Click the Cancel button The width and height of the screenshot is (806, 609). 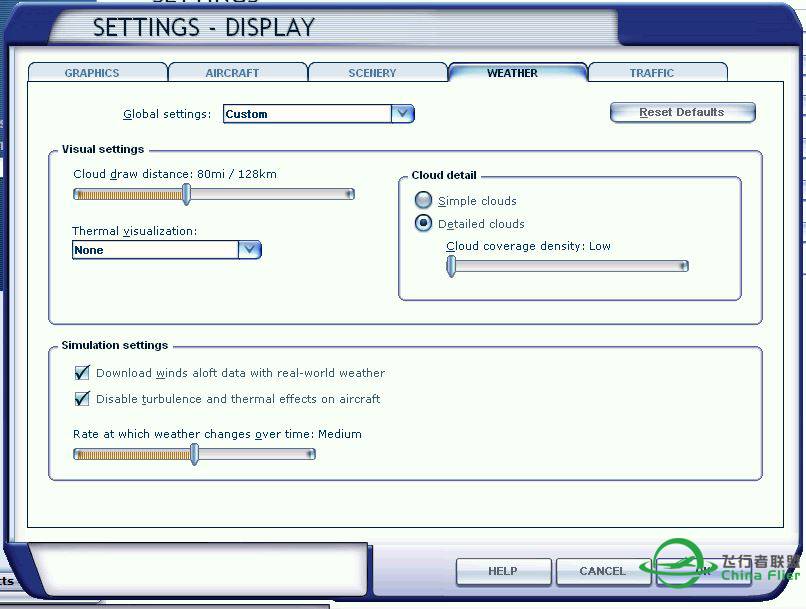click(602, 571)
